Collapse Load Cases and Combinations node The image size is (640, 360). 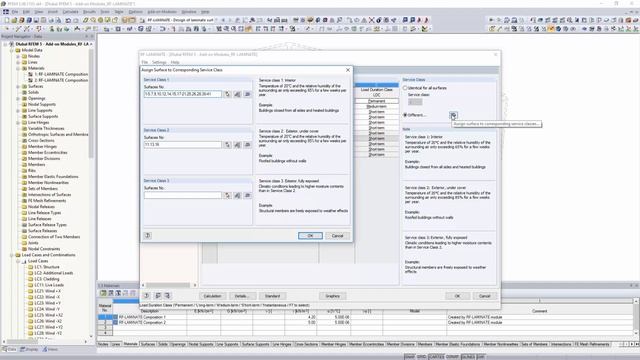pos(12,255)
